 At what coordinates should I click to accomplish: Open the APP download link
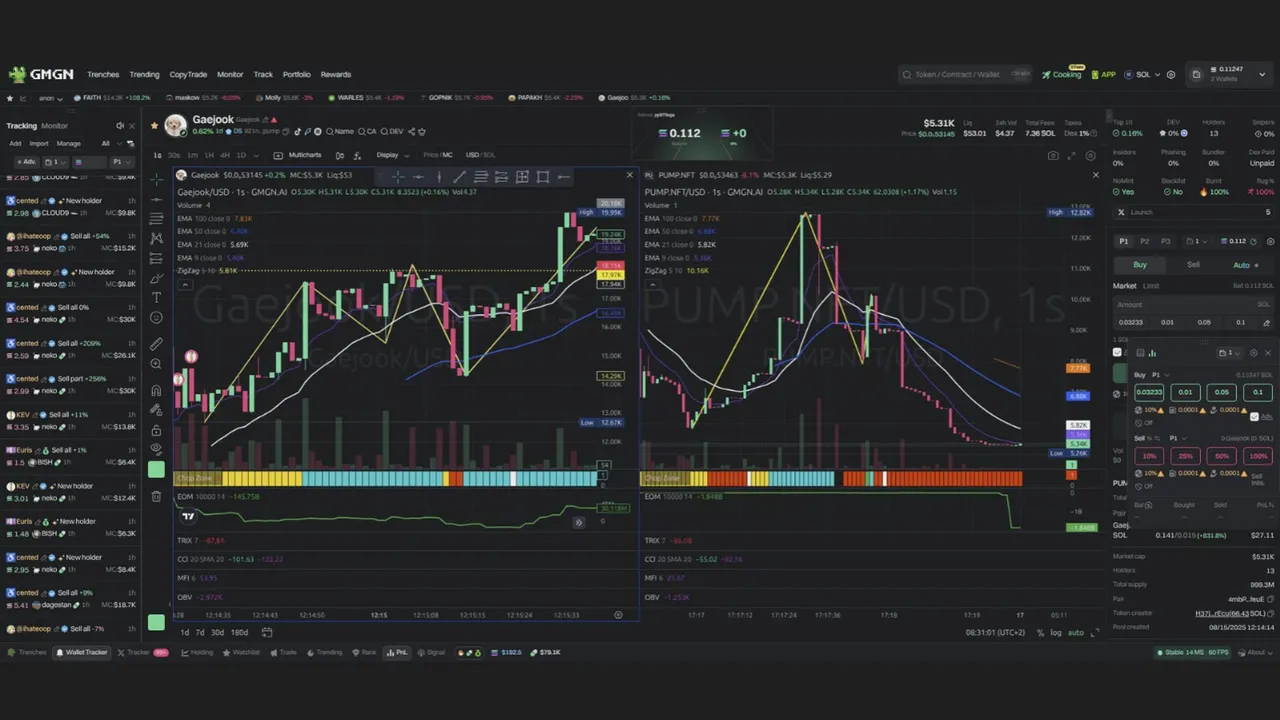coord(1103,75)
